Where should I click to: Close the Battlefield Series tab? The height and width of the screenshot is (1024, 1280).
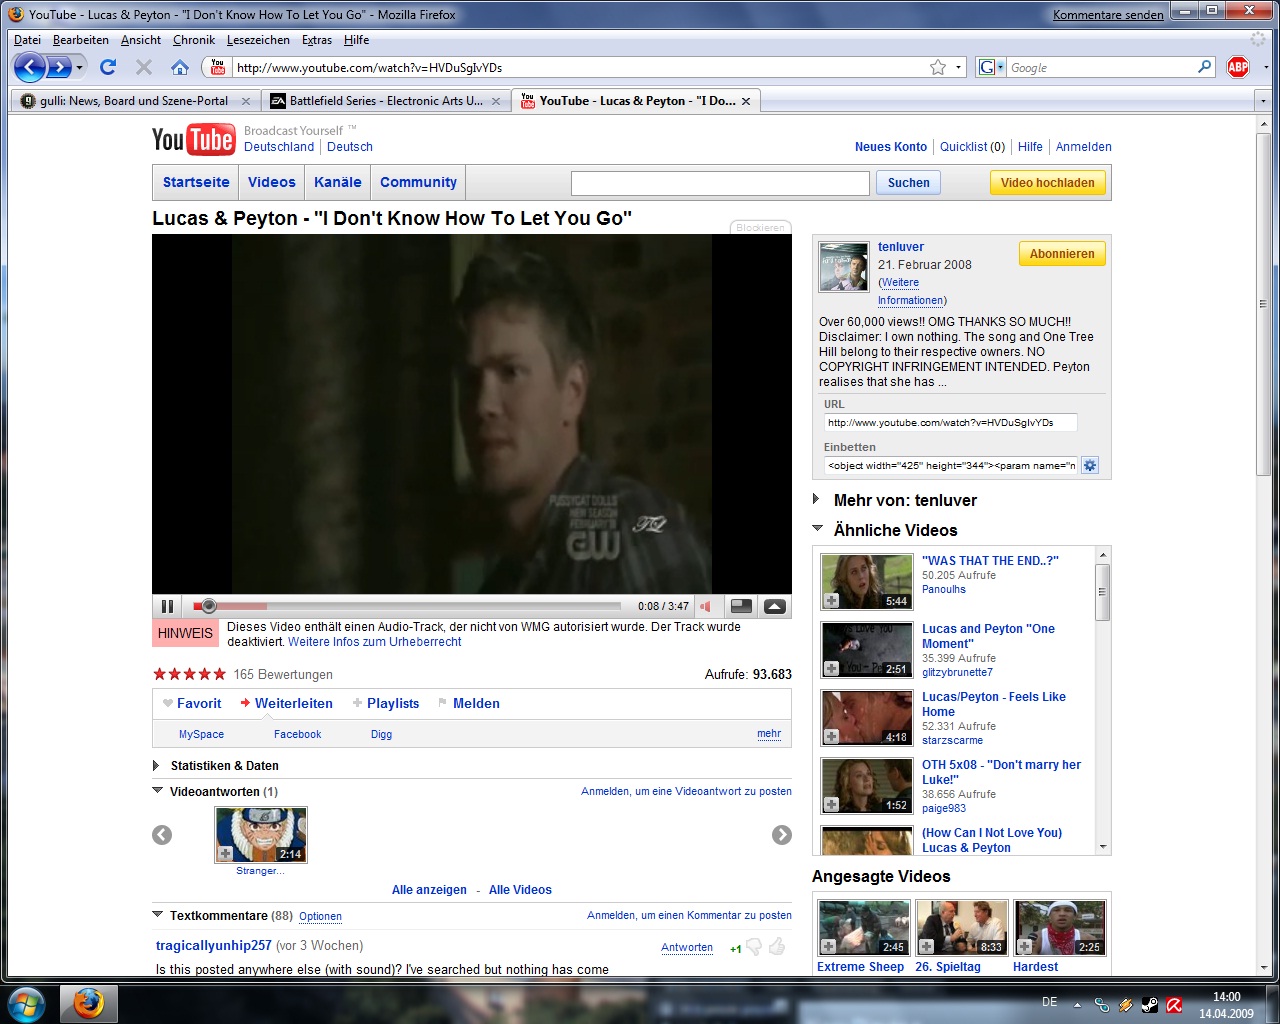pyautogui.click(x=496, y=101)
